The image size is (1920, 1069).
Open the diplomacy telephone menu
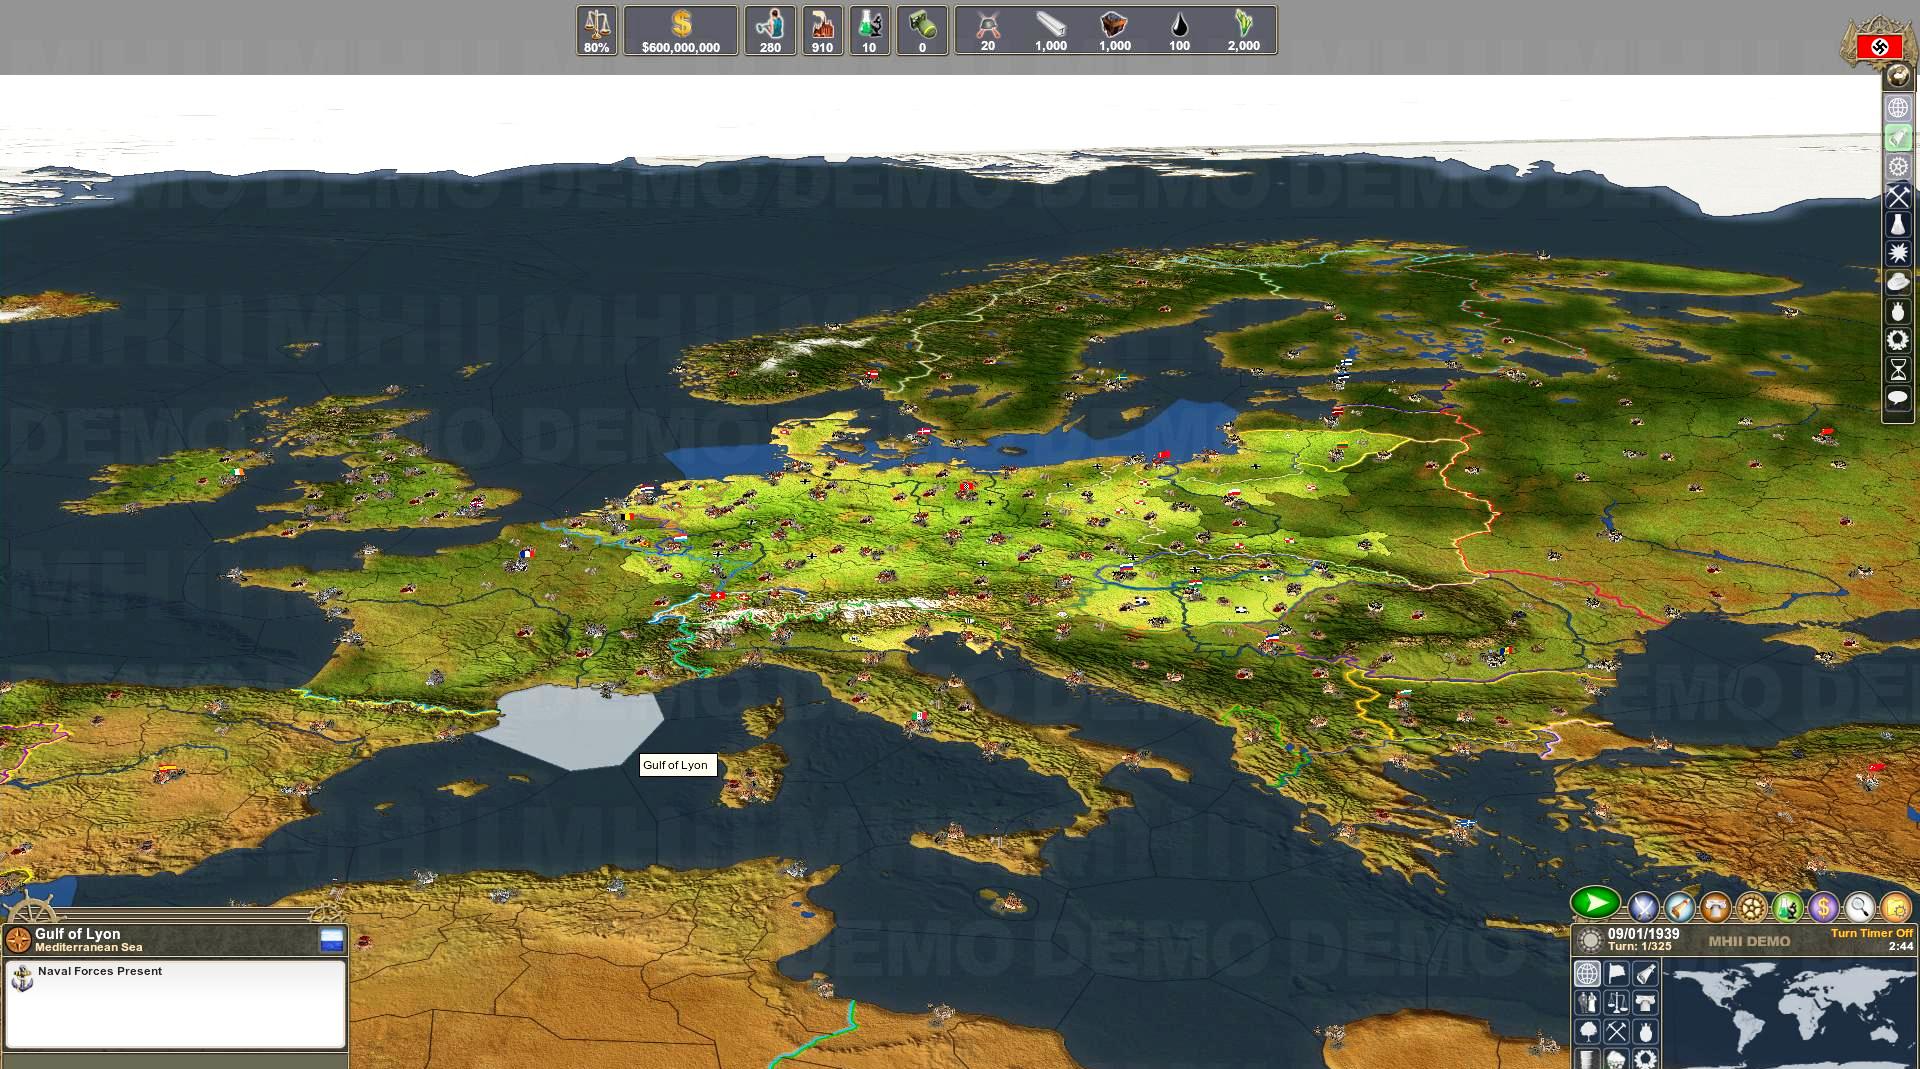click(1716, 907)
